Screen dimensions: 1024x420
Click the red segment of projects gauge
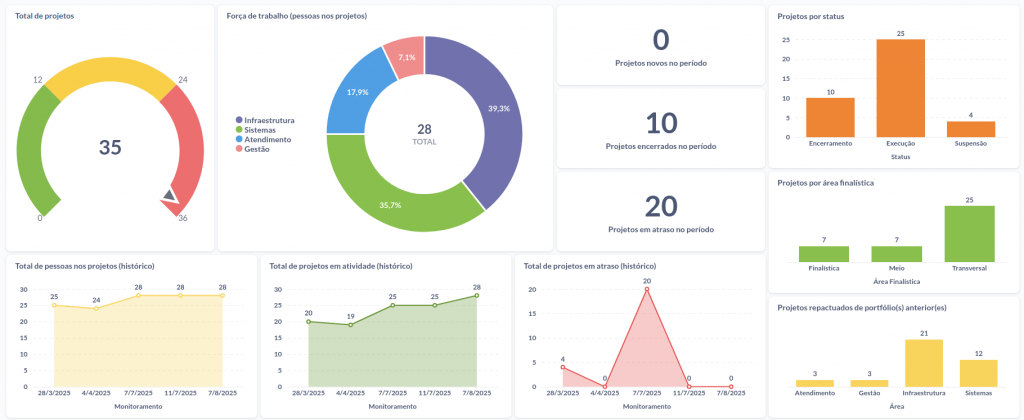pyautogui.click(x=186, y=147)
